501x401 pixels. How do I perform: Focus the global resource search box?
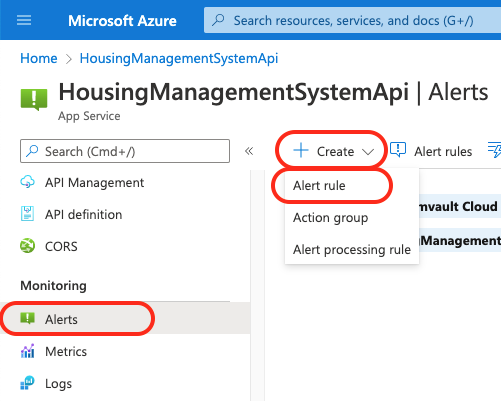[x=352, y=20]
